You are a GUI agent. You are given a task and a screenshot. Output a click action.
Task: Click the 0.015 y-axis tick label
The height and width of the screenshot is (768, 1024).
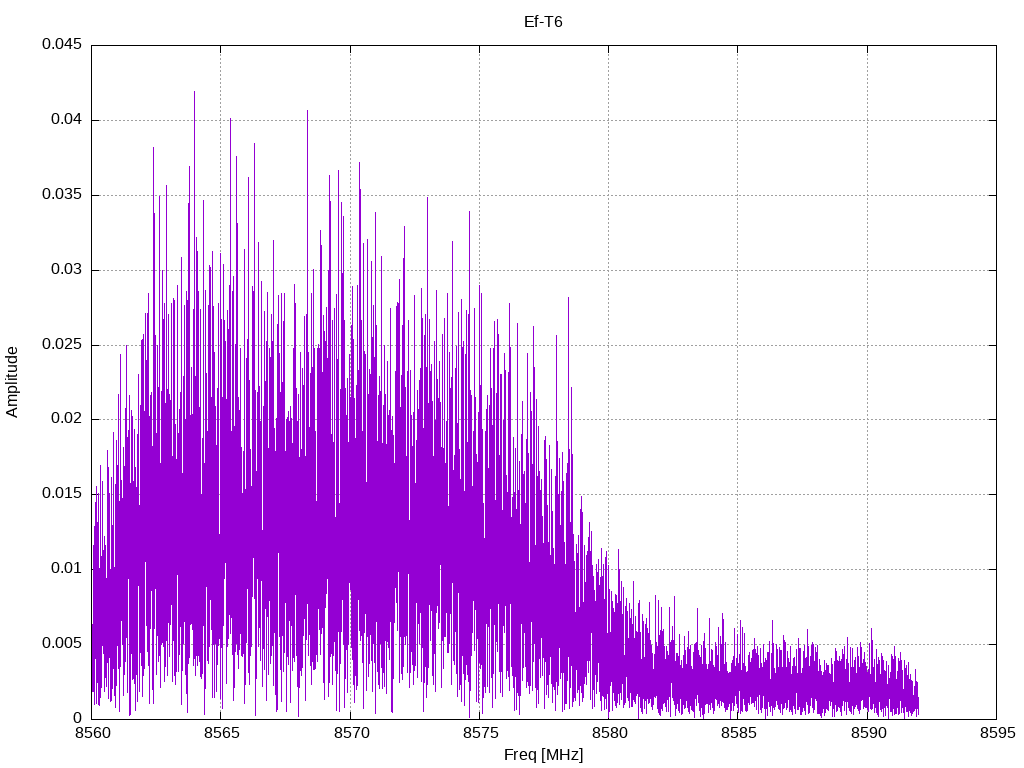tap(62, 494)
